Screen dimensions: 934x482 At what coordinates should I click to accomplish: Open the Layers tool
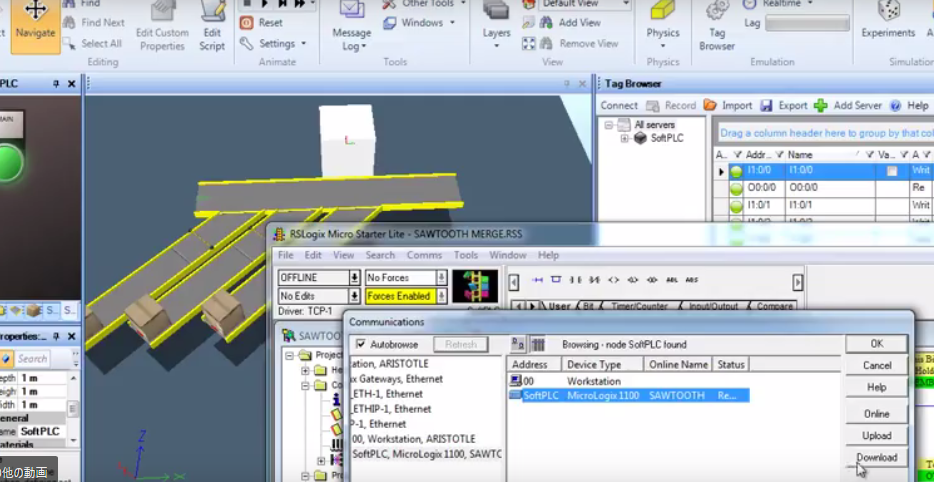tap(496, 27)
